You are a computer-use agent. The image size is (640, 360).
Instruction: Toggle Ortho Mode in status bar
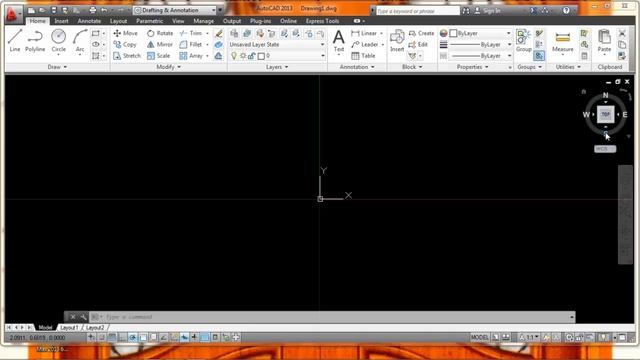(122, 338)
